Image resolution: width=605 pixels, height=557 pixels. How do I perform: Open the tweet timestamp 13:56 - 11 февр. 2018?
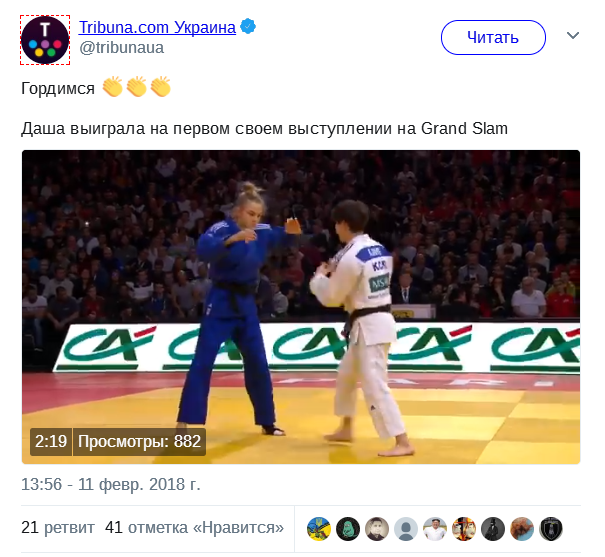click(x=111, y=484)
